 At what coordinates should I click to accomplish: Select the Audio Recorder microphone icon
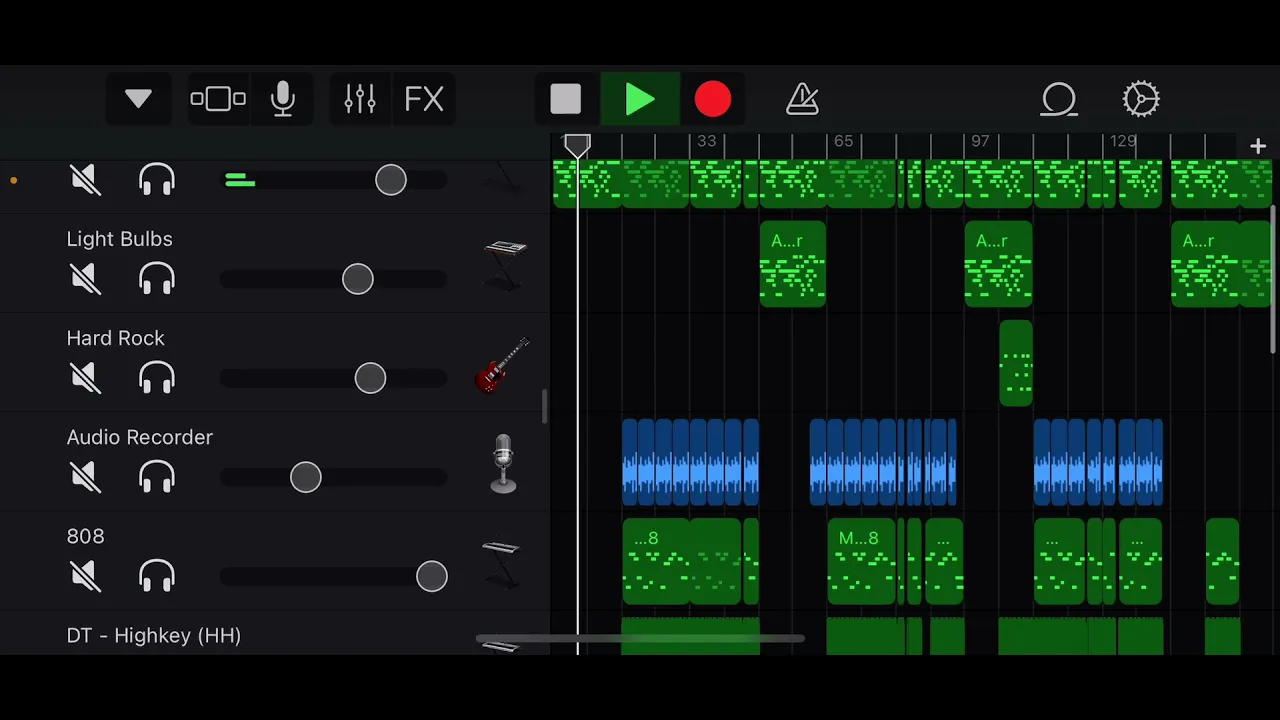click(503, 463)
